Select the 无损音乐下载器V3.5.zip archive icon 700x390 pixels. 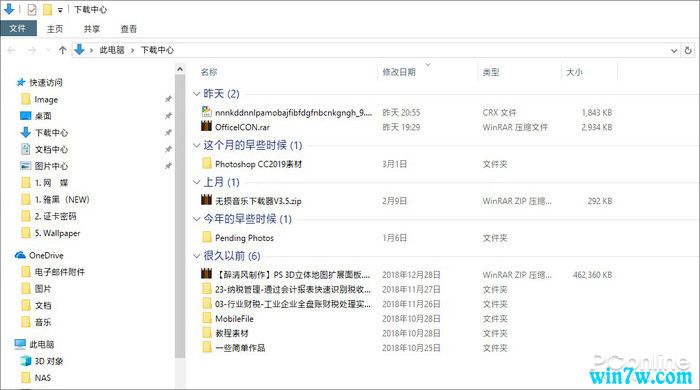click(206, 200)
